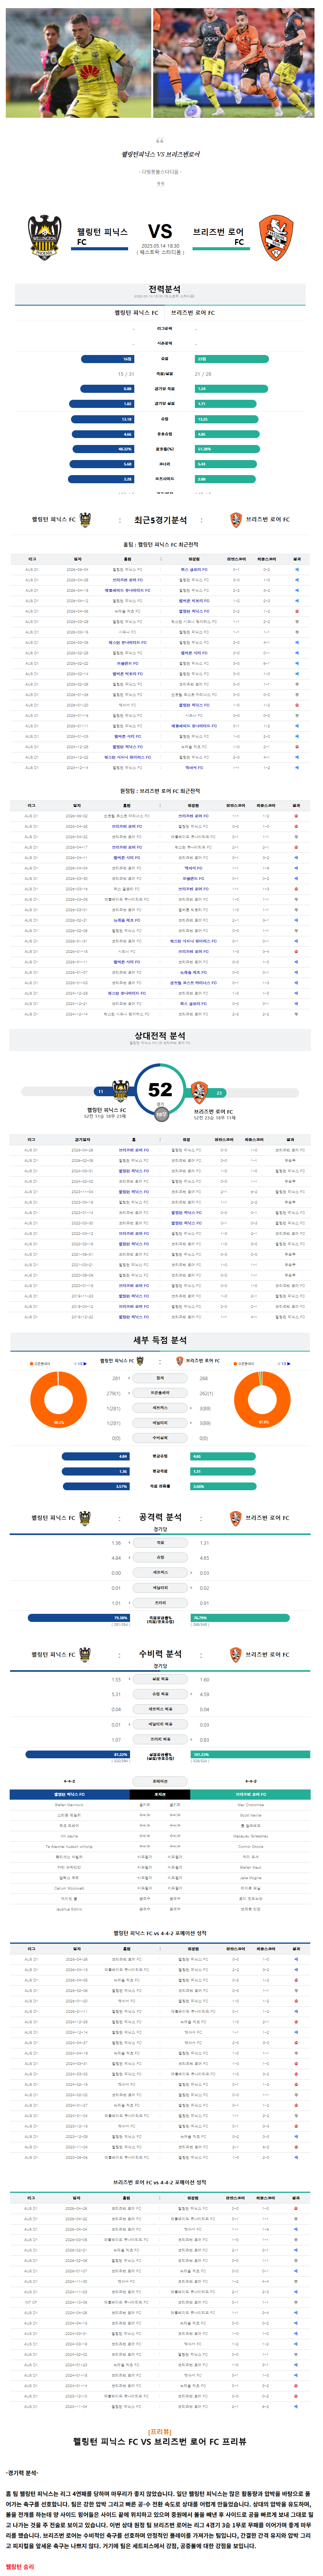This screenshot has height=2576, width=323.
Task: Select heading 원정팀 : 브리즈번 로어 FC 최근전적
Action: pyautogui.click(x=160, y=791)
